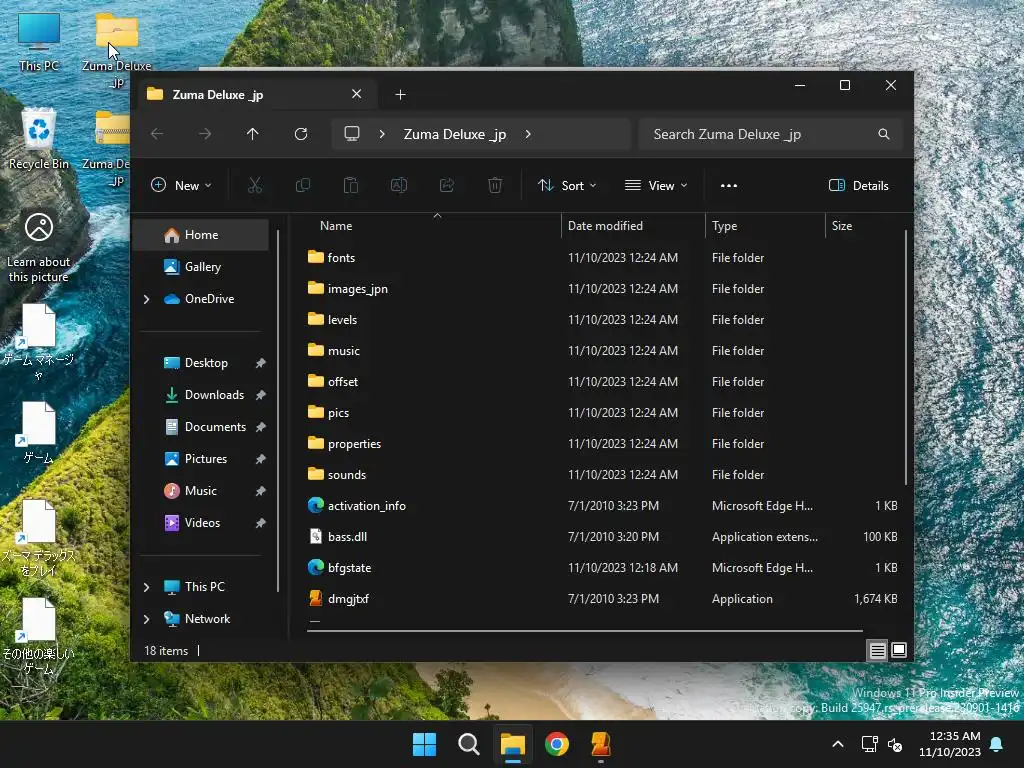
Task: Click the search magnifier in search box
Action: click(884, 134)
